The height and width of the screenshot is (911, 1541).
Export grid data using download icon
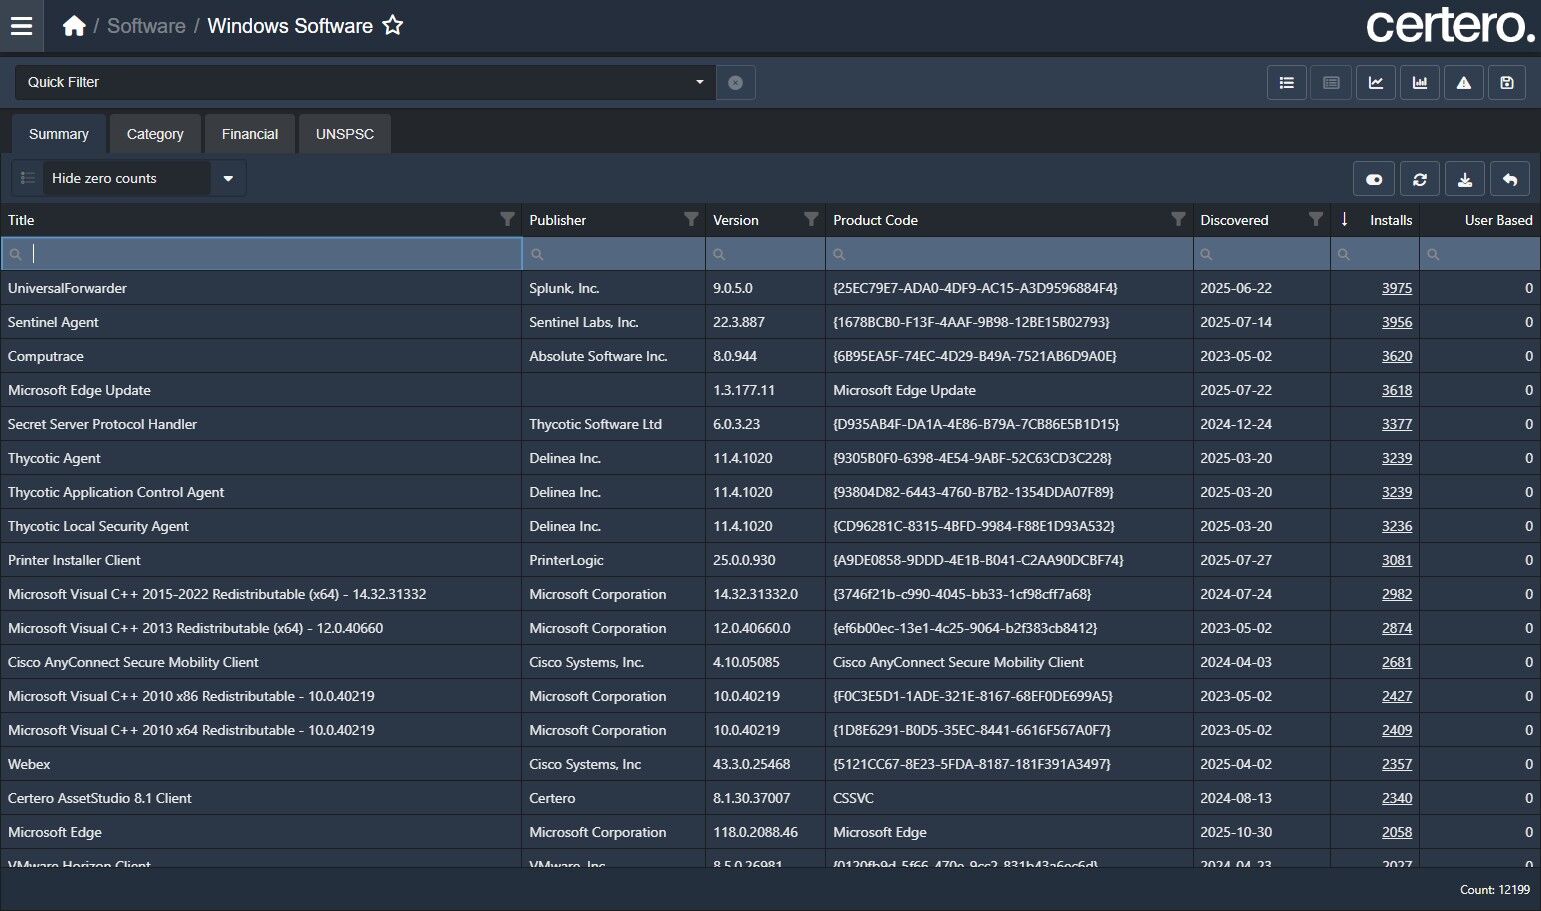pos(1465,180)
